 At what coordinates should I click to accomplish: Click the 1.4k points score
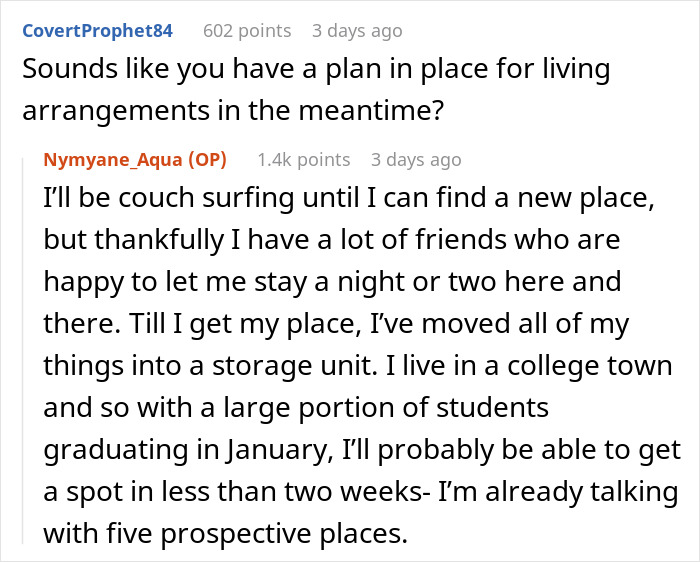(303, 159)
